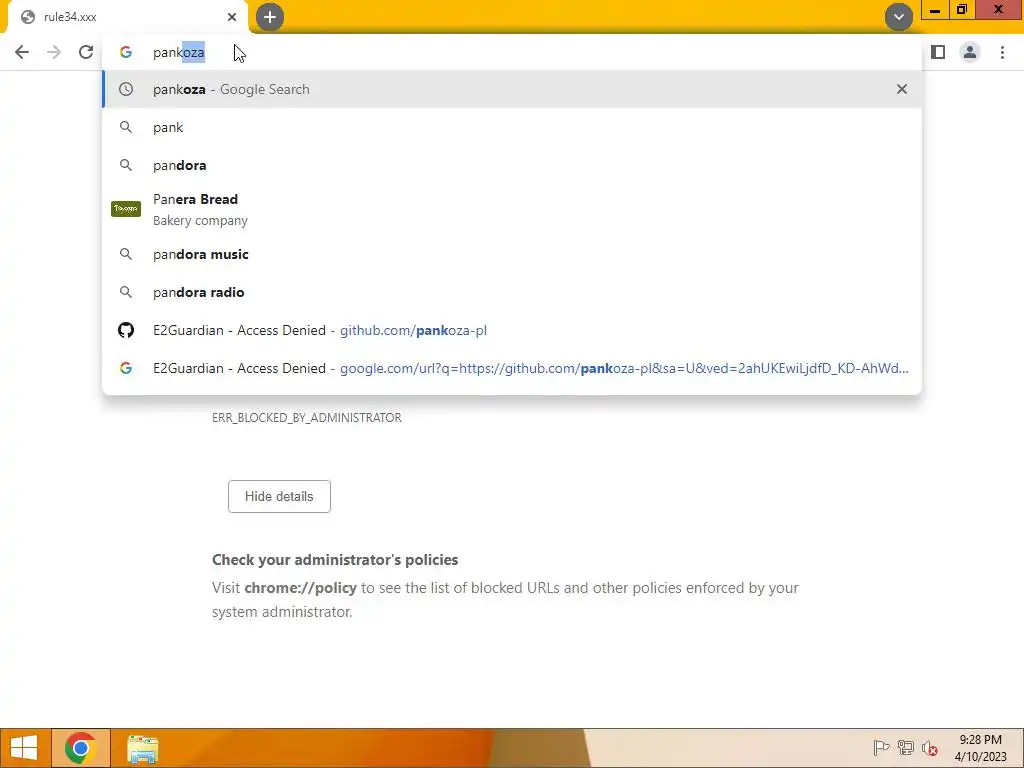Close the rule34.xxx tab
The height and width of the screenshot is (768, 1024).
(x=232, y=17)
